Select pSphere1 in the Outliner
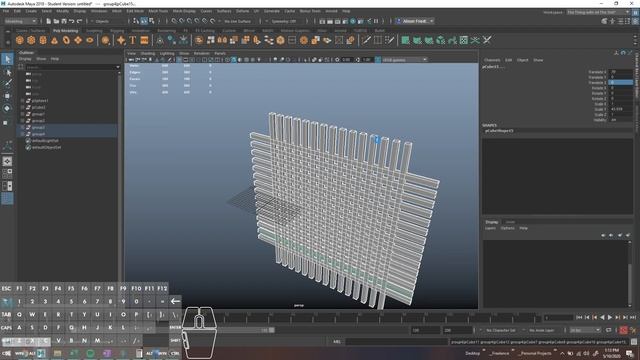The image size is (640, 360). pyautogui.click(x=40, y=100)
